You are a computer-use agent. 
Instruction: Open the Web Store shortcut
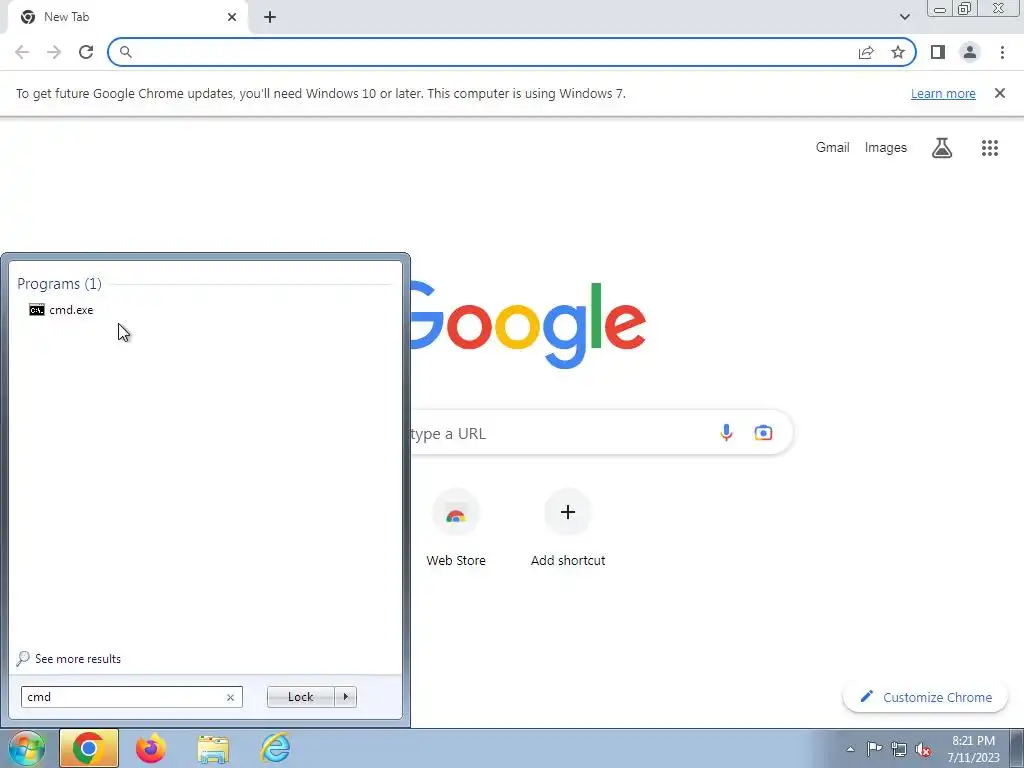point(456,528)
